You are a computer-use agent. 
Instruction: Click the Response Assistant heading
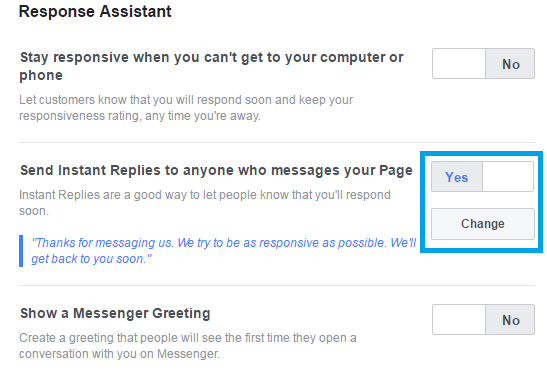(95, 12)
